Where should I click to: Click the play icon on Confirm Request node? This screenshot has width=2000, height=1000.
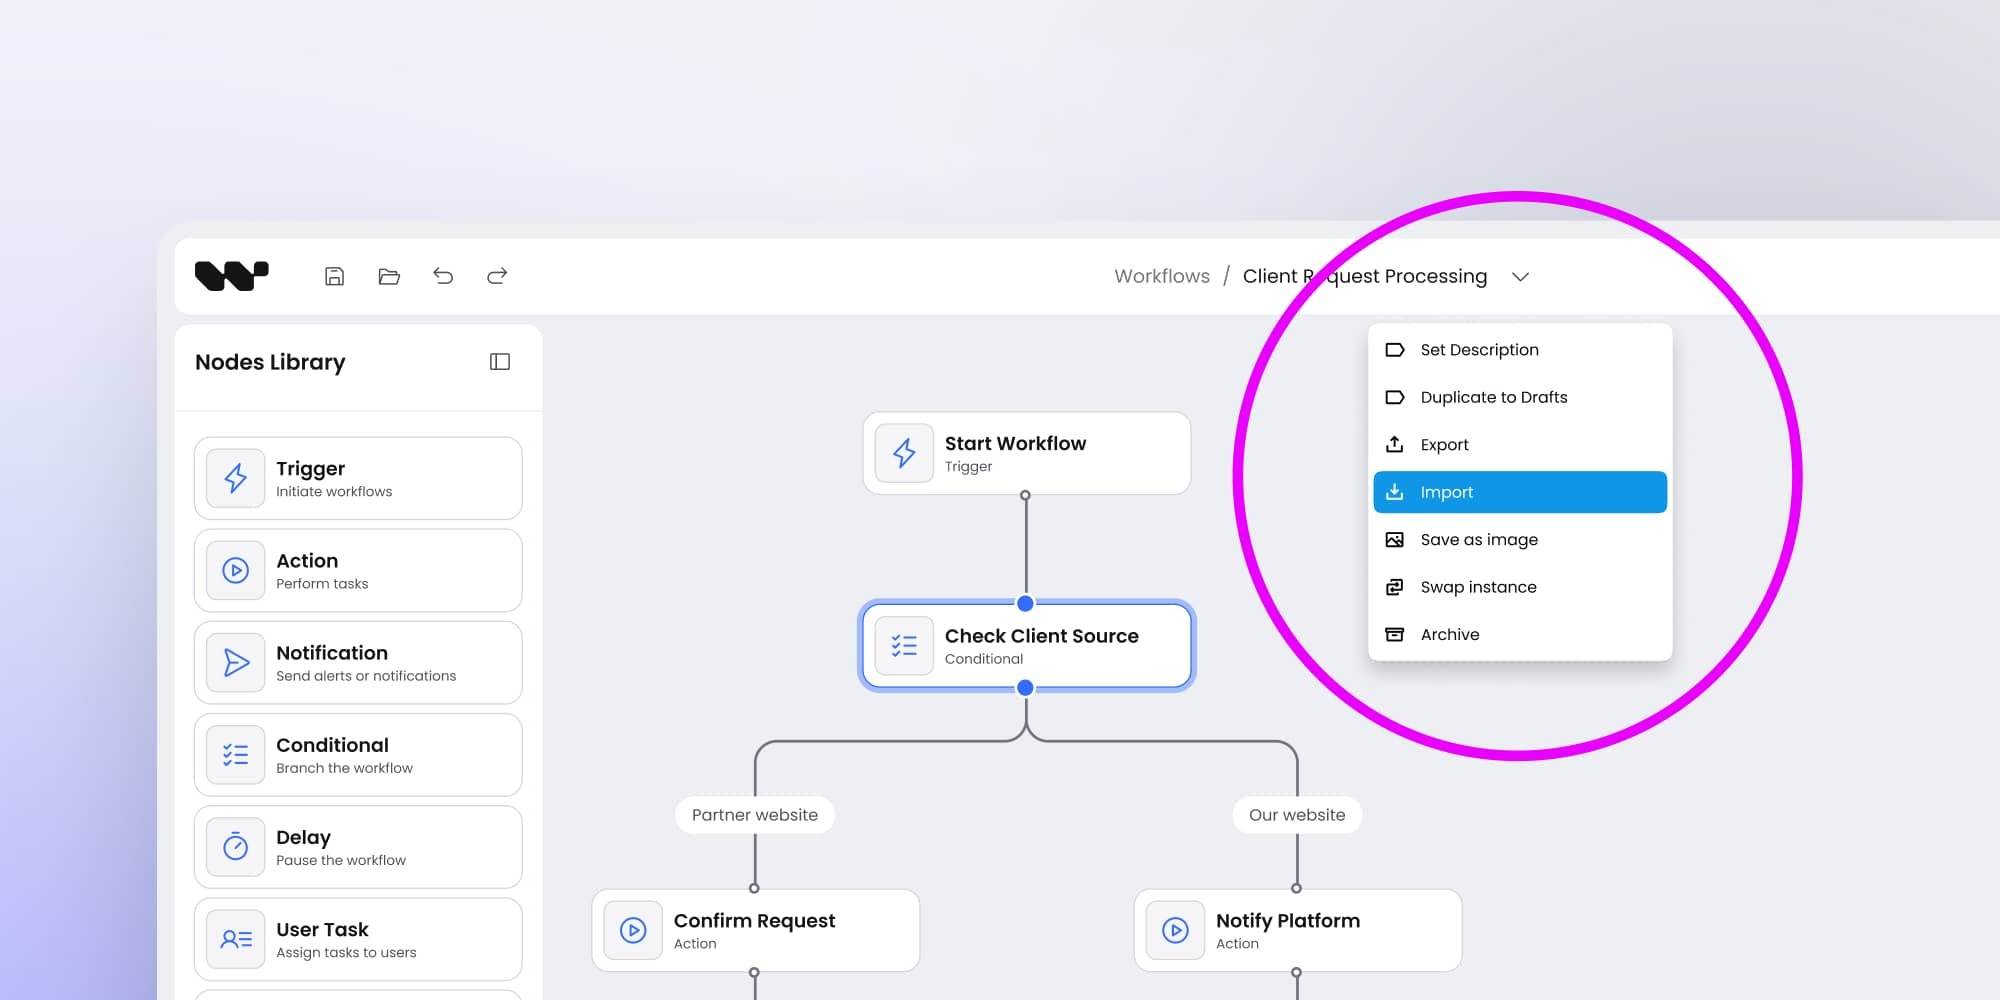pyautogui.click(x=633, y=930)
